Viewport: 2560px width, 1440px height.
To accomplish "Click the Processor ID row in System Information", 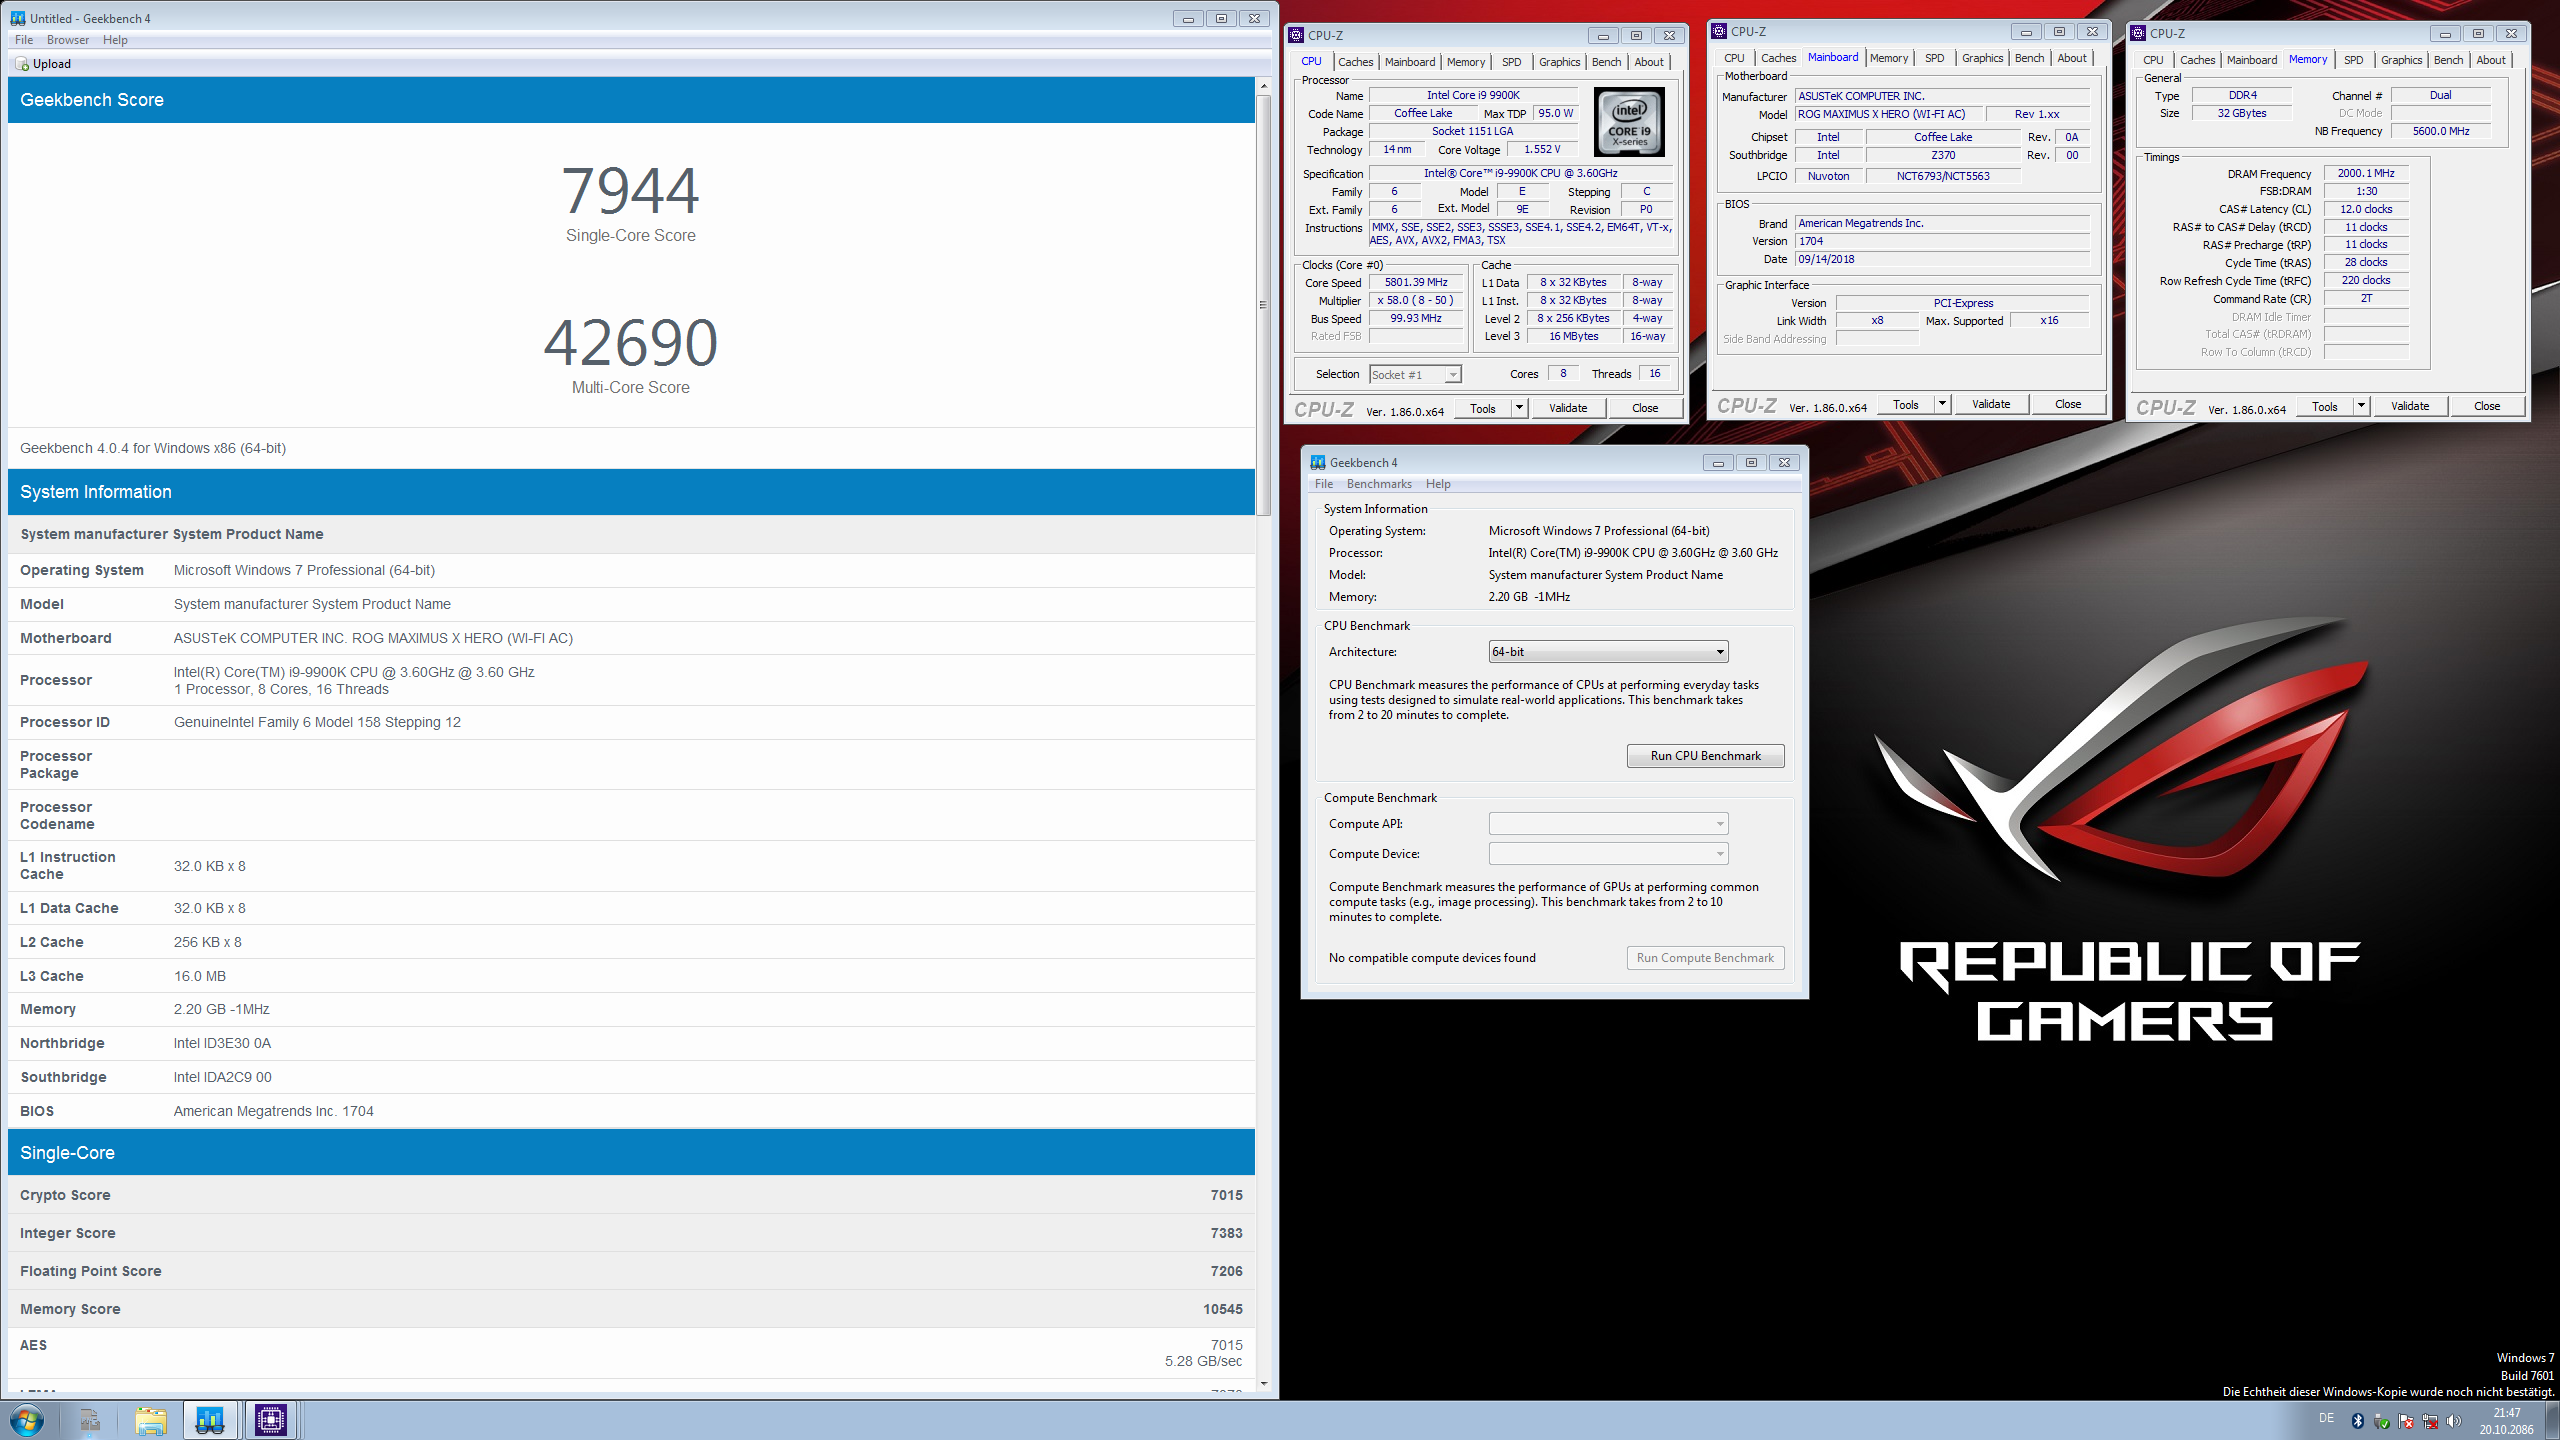I will click(631, 722).
